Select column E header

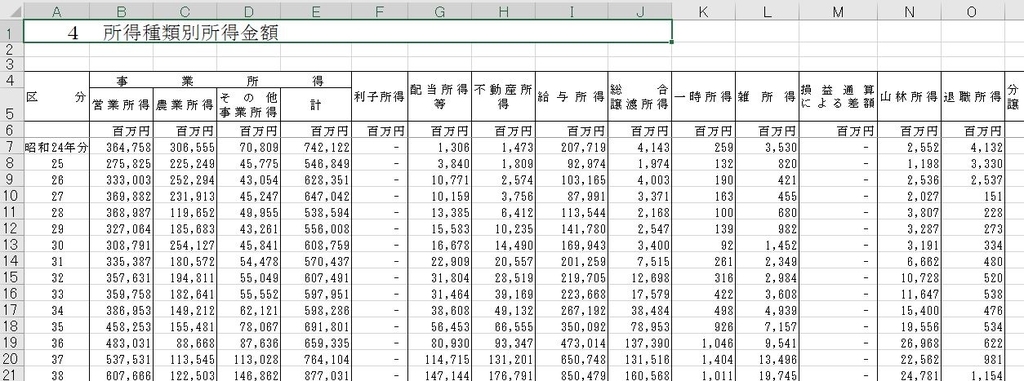tap(316, 11)
